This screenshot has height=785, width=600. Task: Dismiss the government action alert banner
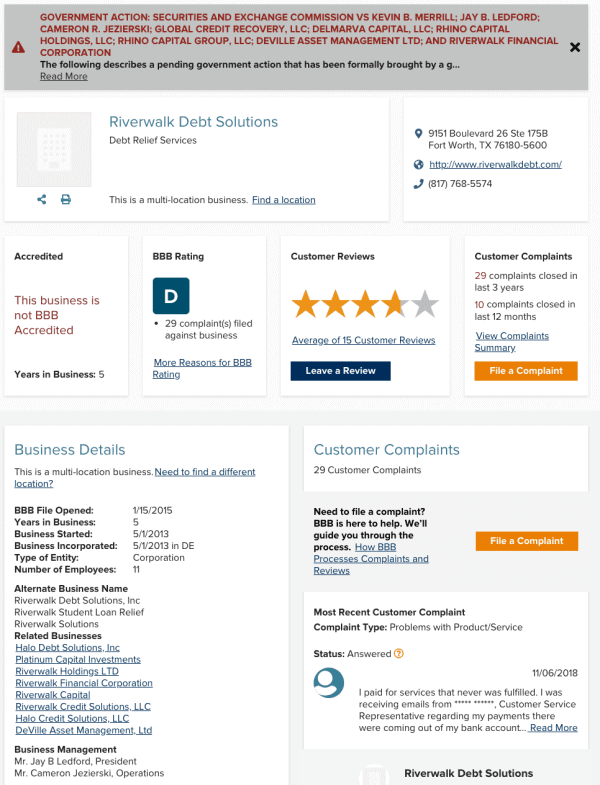click(x=575, y=47)
